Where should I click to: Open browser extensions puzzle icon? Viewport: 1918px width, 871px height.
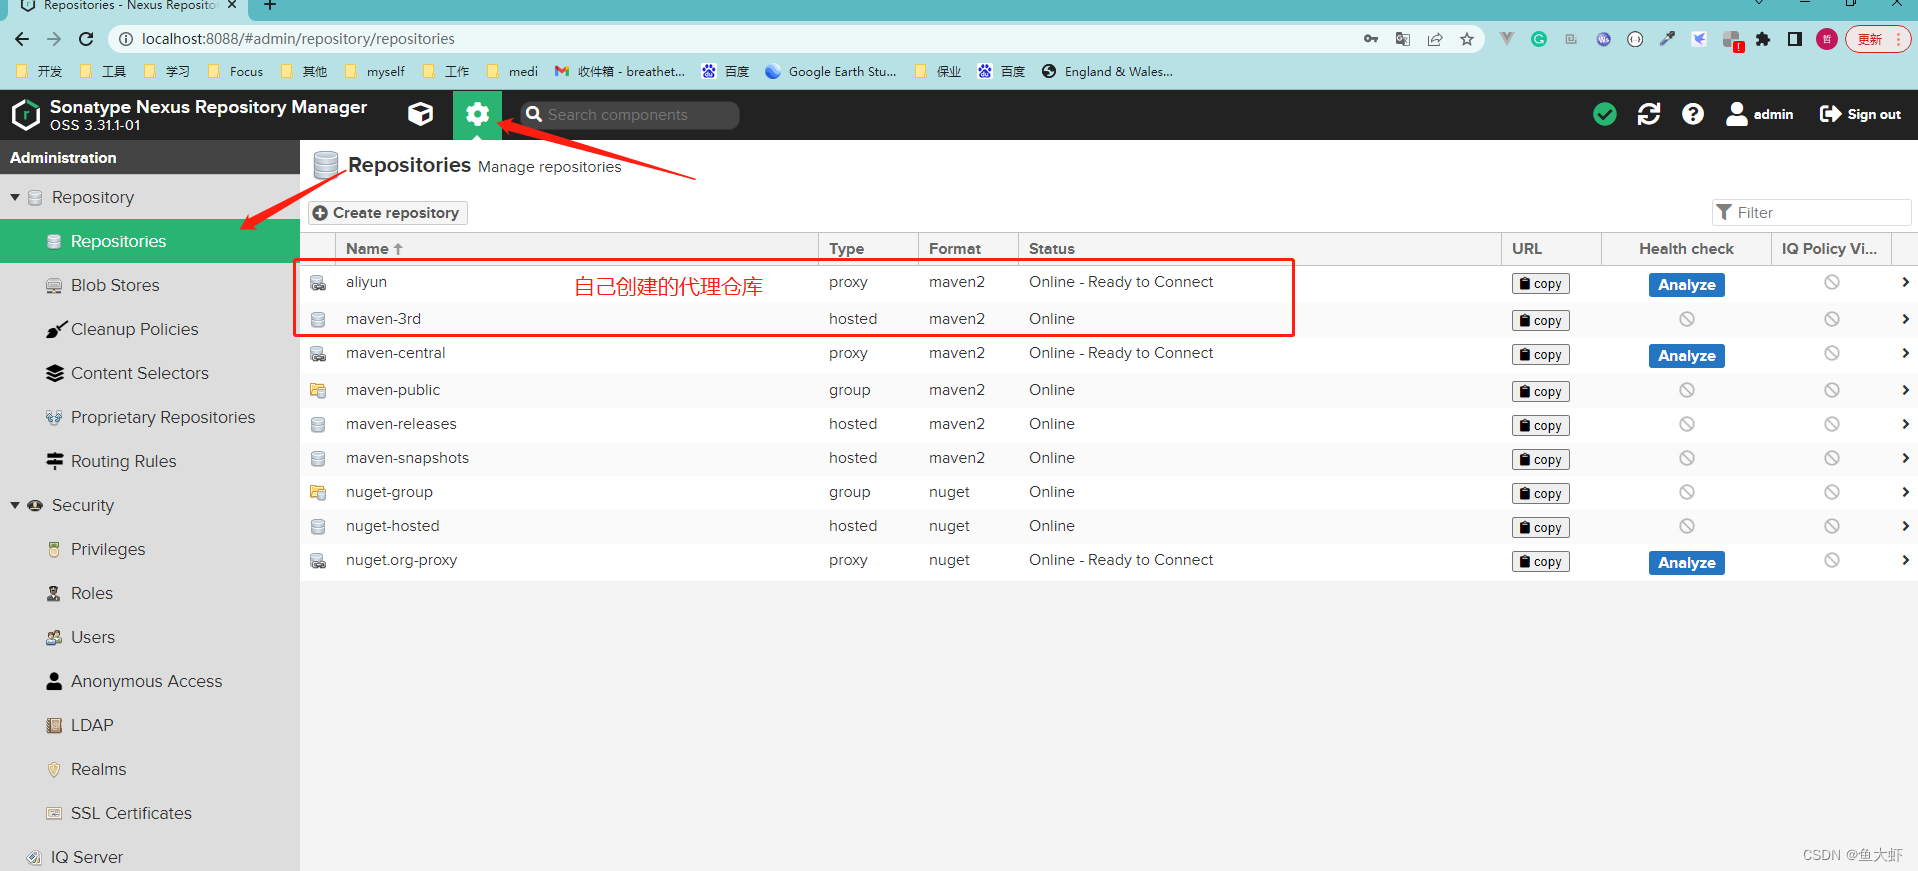point(1763,39)
